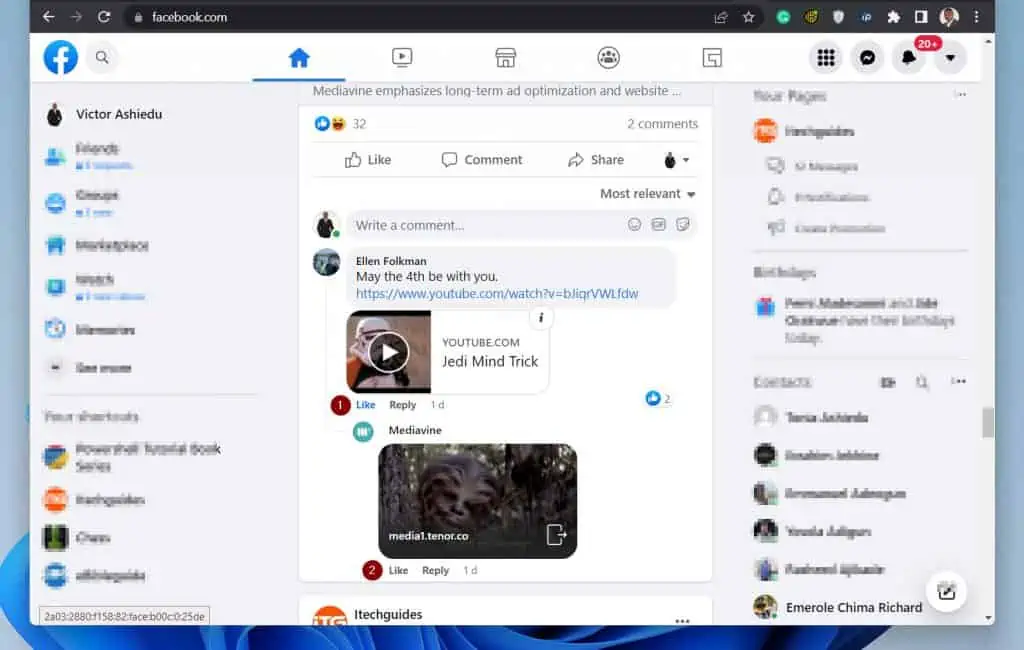Viewport: 1024px width, 650px height.
Task: View the 32 reactions on the post
Action: (340, 123)
